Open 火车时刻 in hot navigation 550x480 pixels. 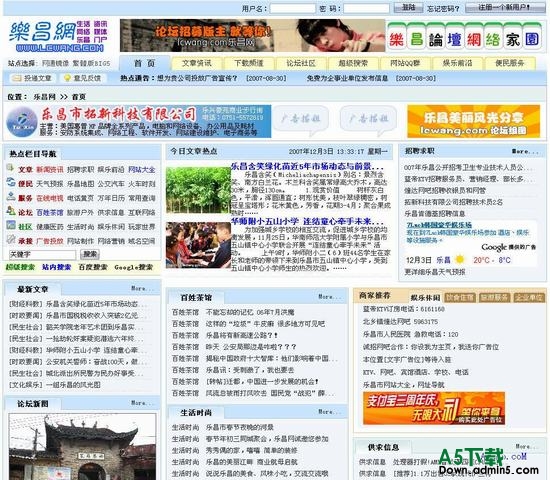pyautogui.click(x=142, y=184)
